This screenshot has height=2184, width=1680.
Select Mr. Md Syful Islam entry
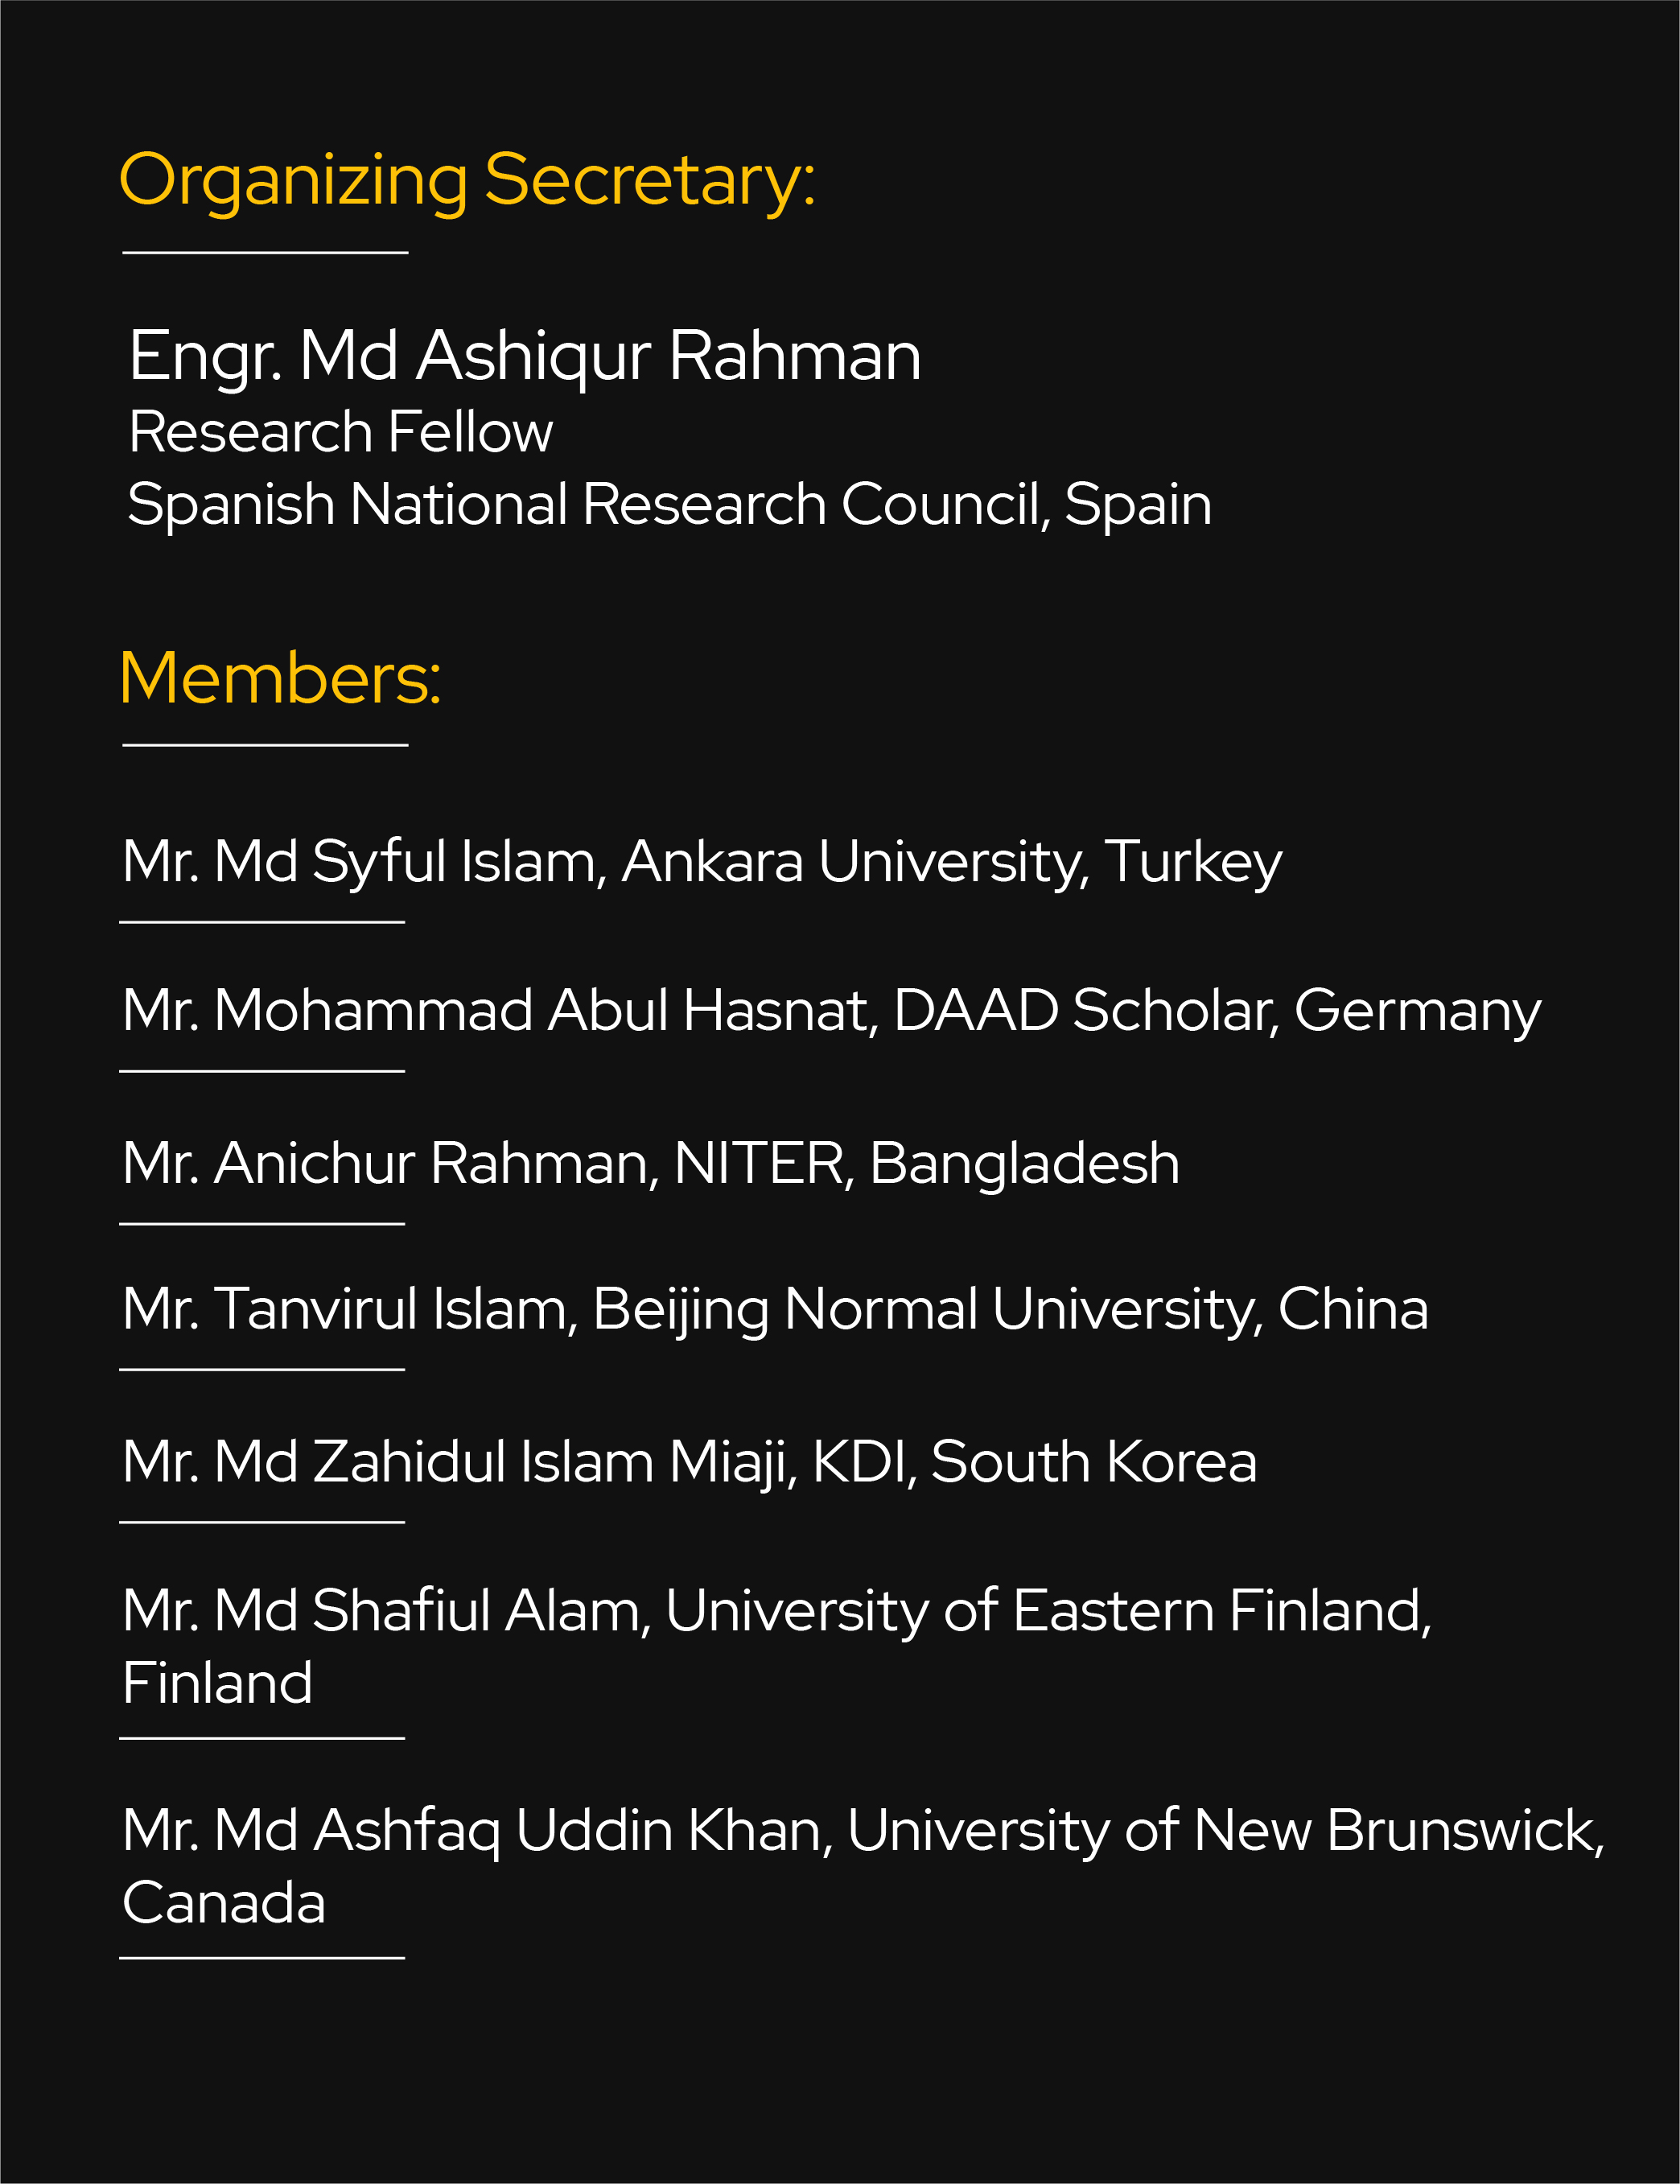point(701,861)
